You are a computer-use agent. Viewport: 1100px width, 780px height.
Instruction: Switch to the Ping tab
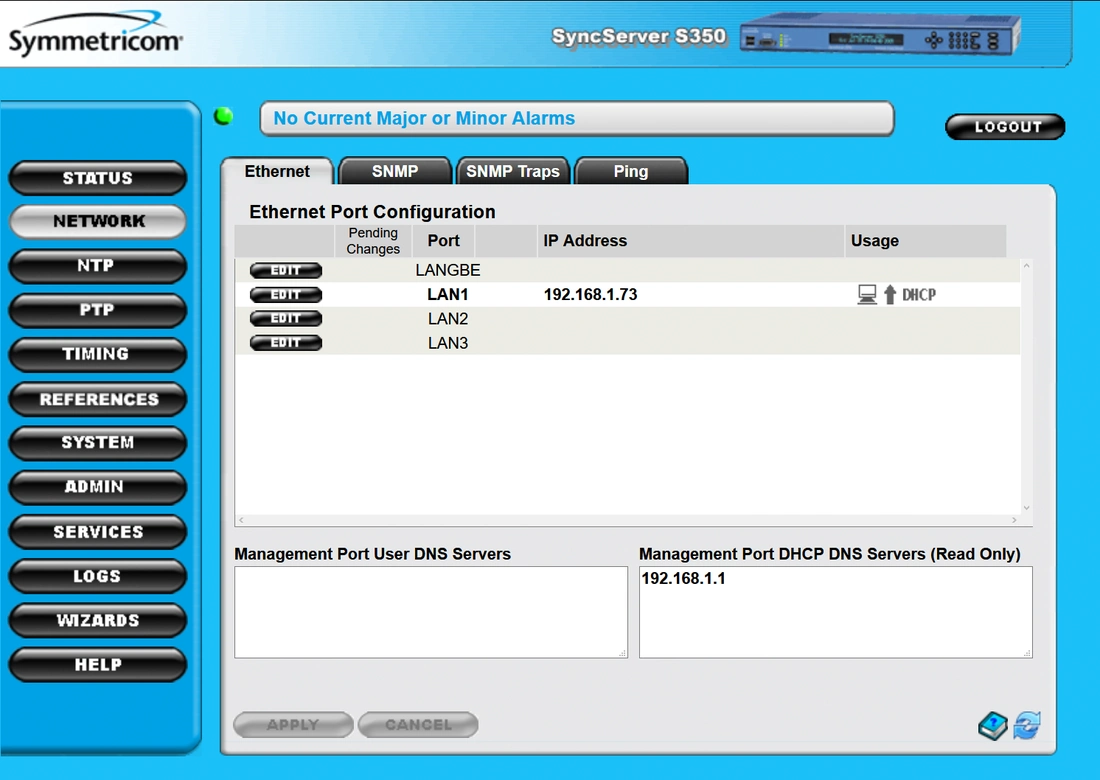pos(631,171)
